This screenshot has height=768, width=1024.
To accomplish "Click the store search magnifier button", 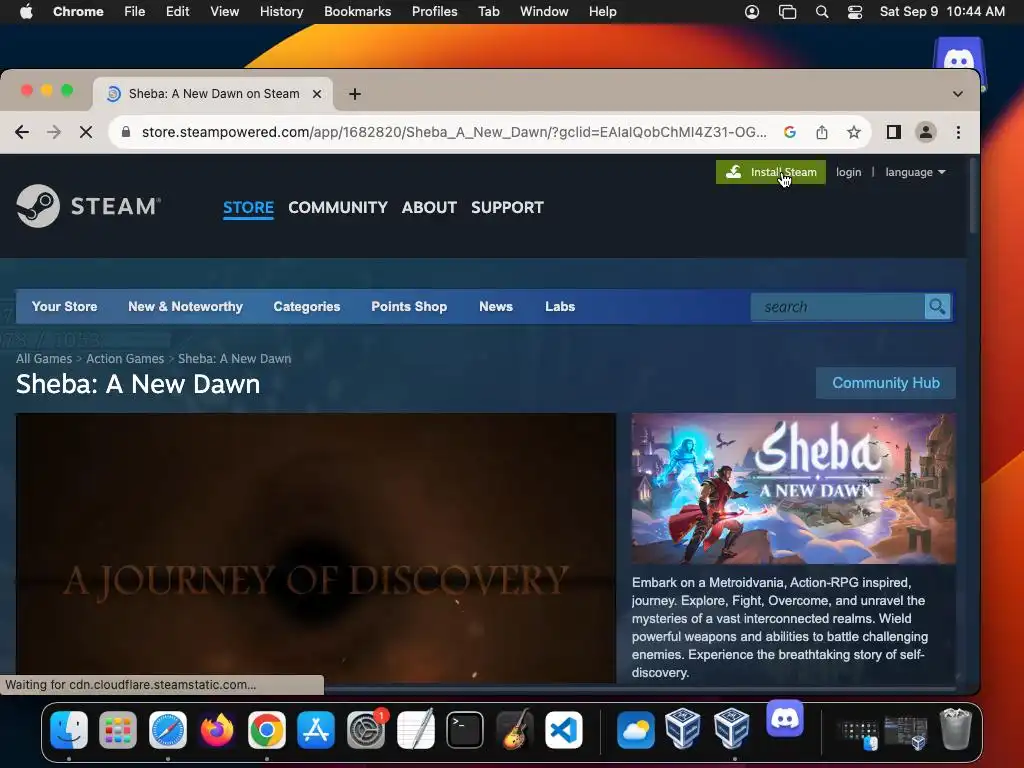I will (937, 306).
